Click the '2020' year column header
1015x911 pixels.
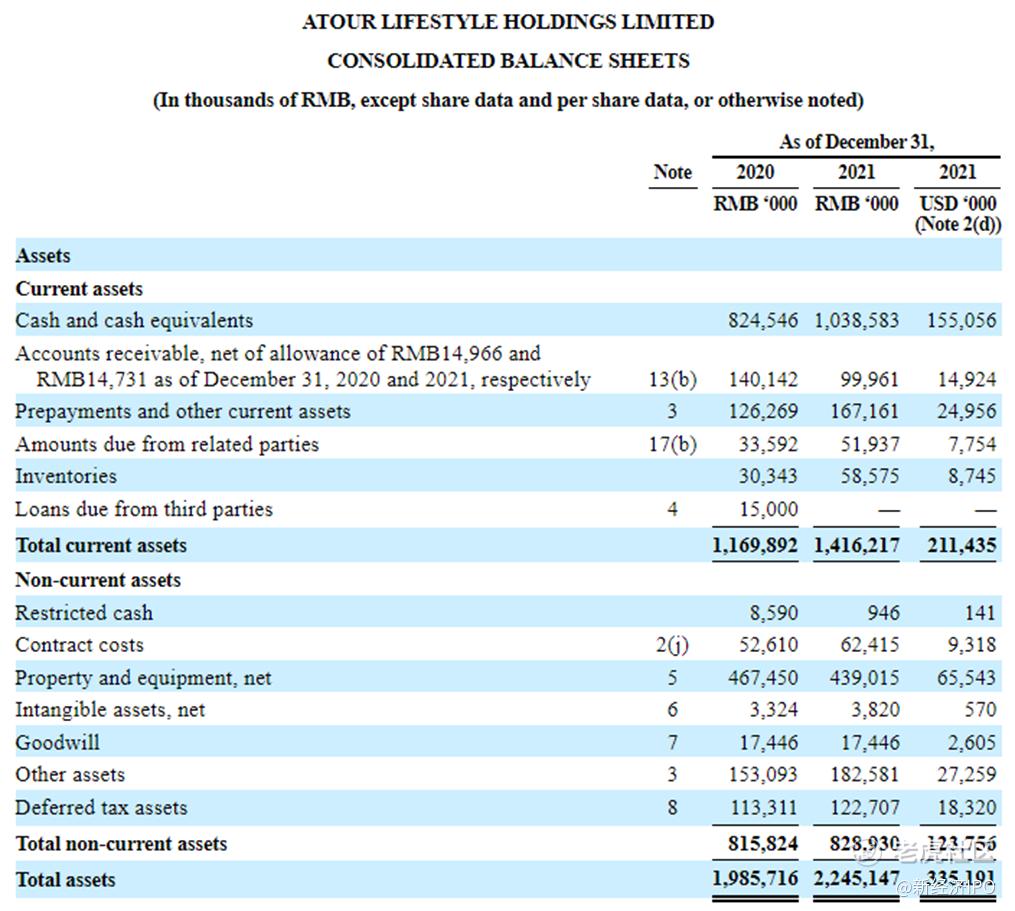(755, 172)
